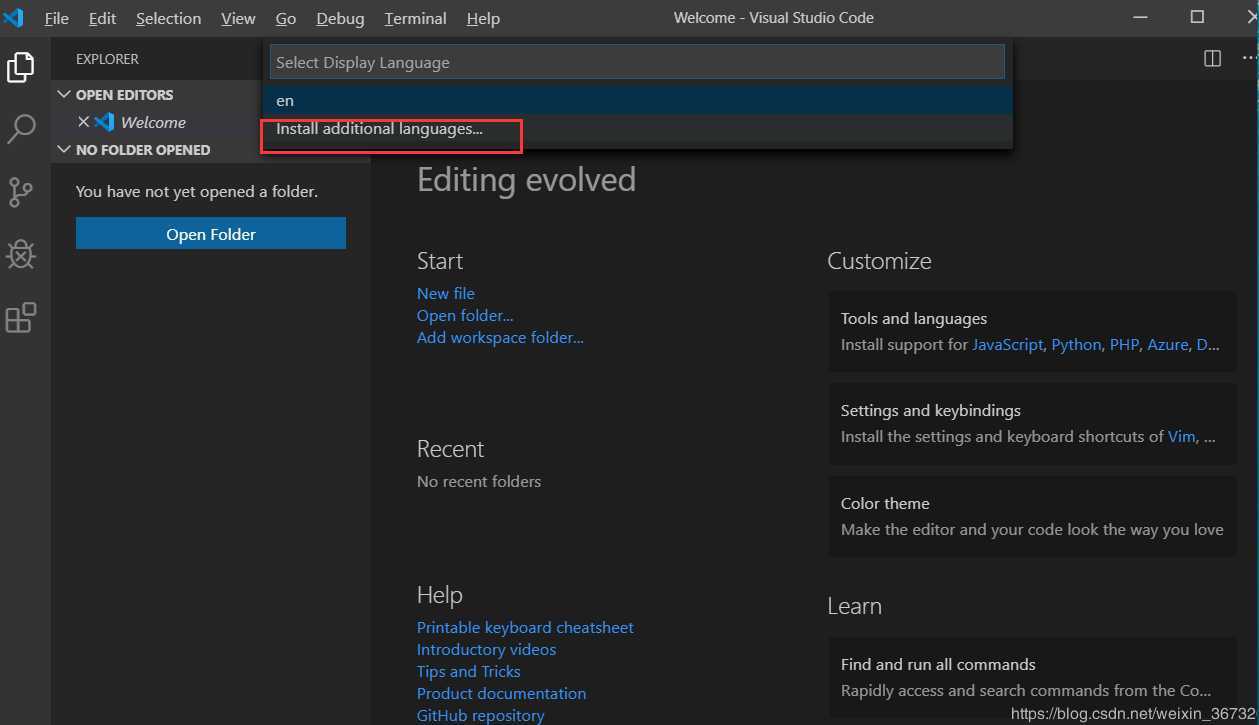This screenshot has width=1259, height=725.
Task: Focus the Select Display Language input
Action: [x=637, y=62]
